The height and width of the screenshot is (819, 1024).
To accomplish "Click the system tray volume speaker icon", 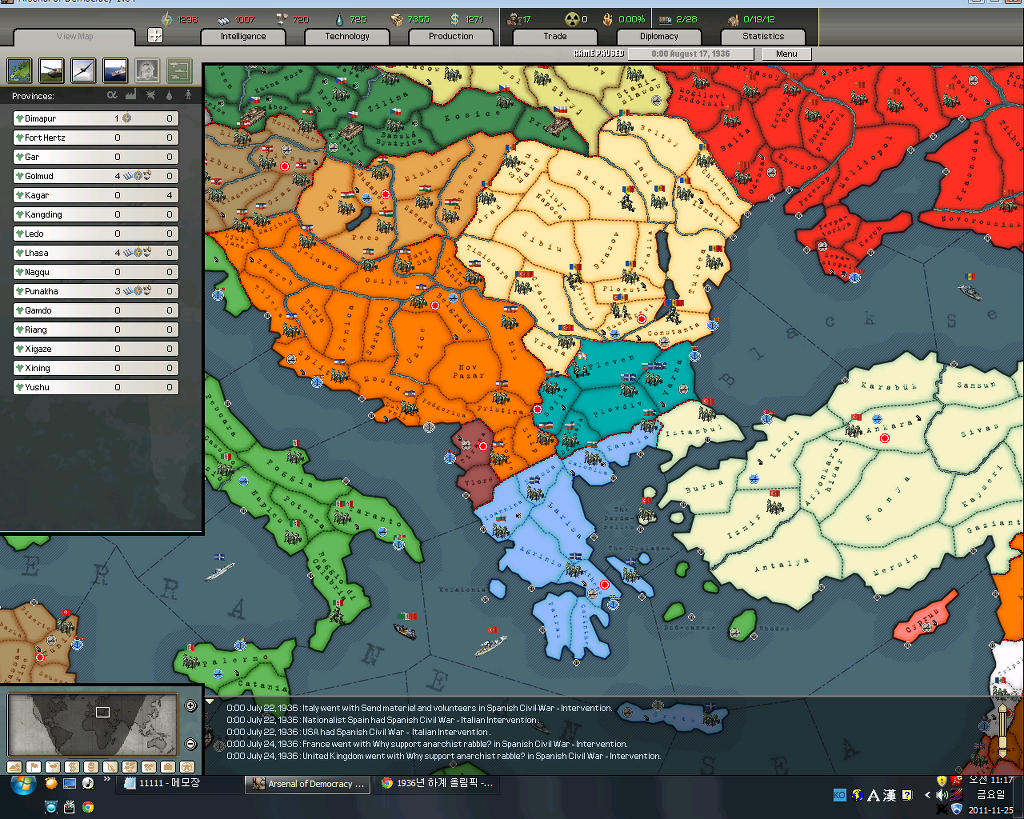I will (x=941, y=795).
